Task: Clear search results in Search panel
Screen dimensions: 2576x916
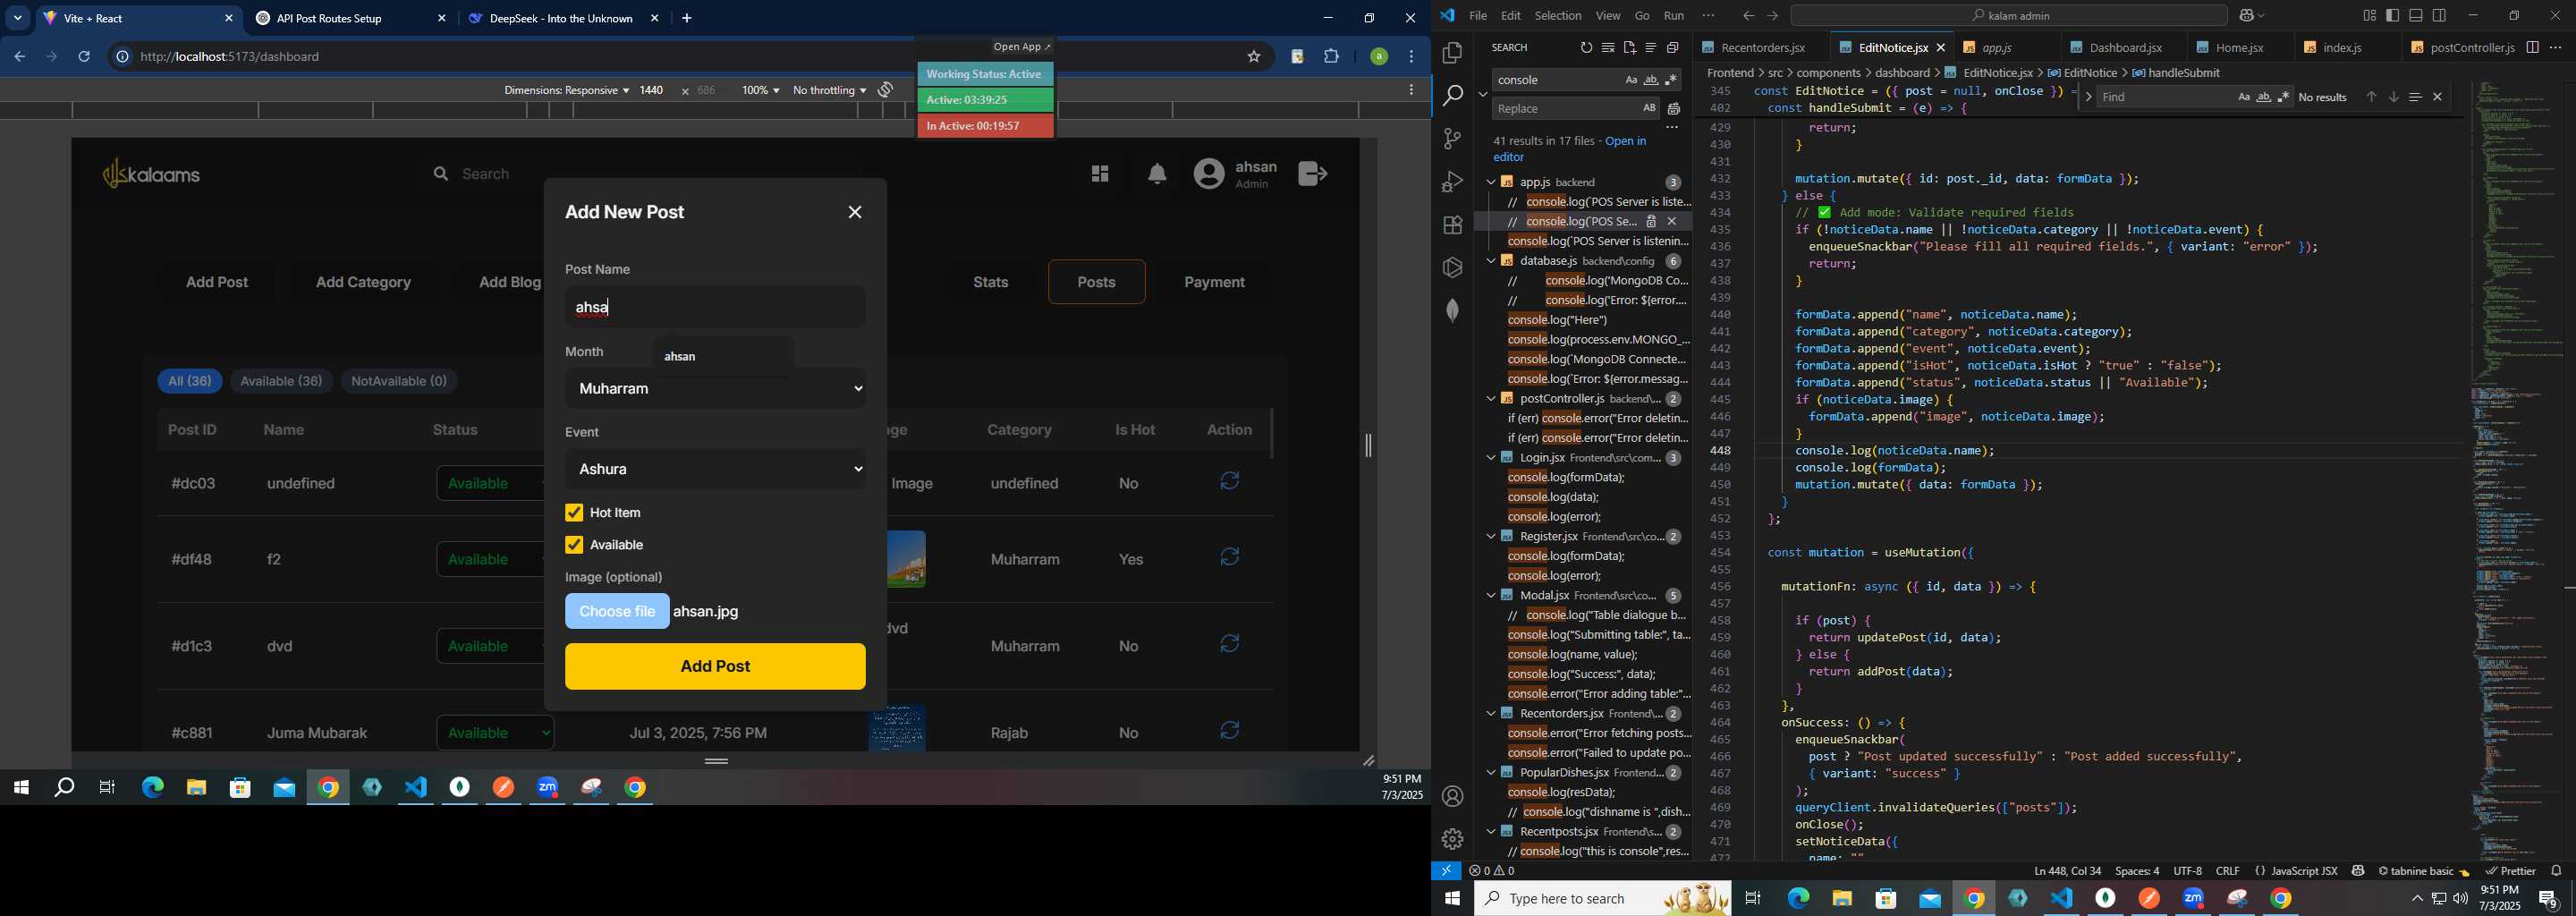Action: click(1608, 48)
